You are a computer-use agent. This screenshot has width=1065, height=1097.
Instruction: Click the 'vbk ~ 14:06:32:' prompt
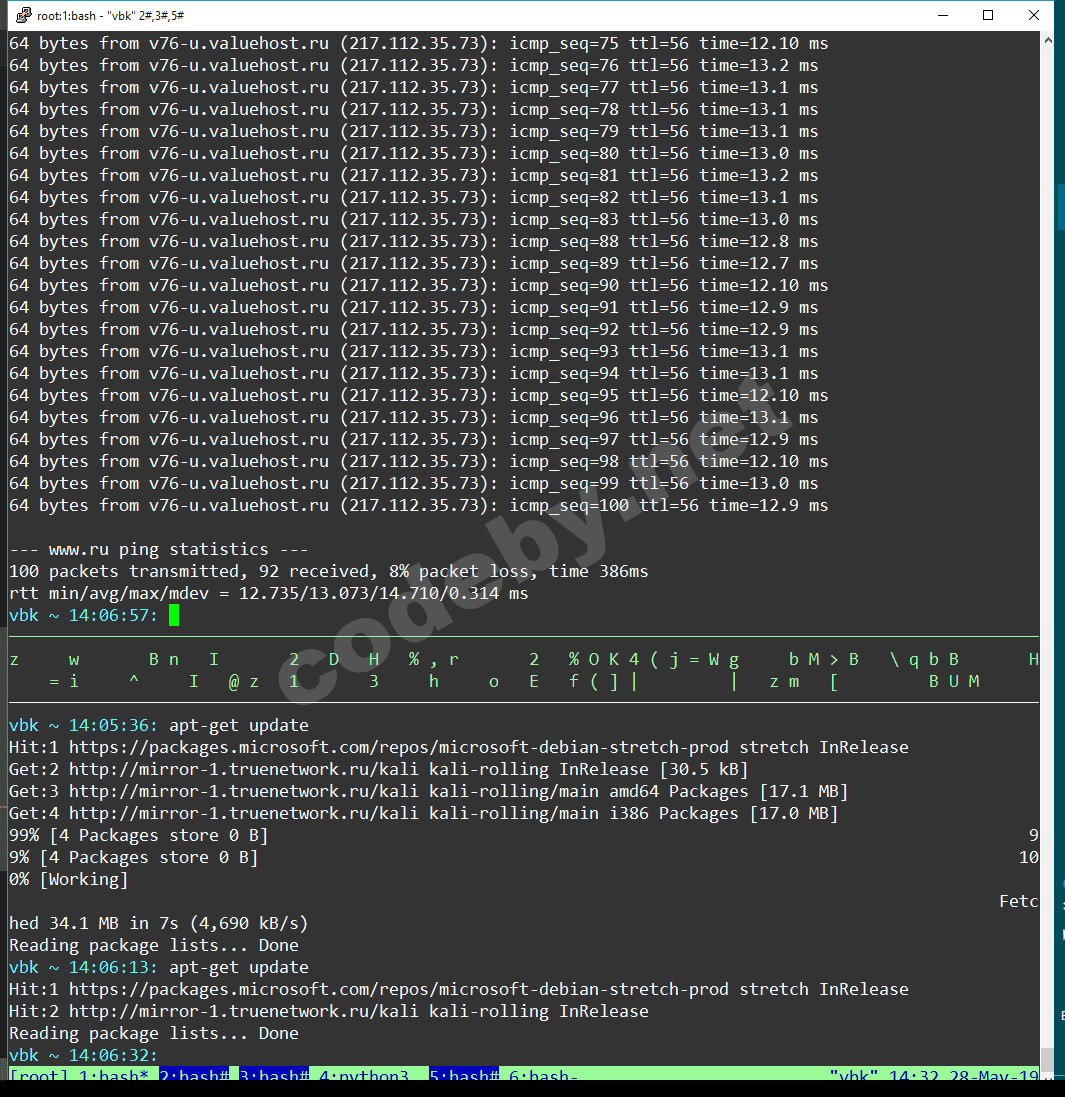(x=84, y=1056)
